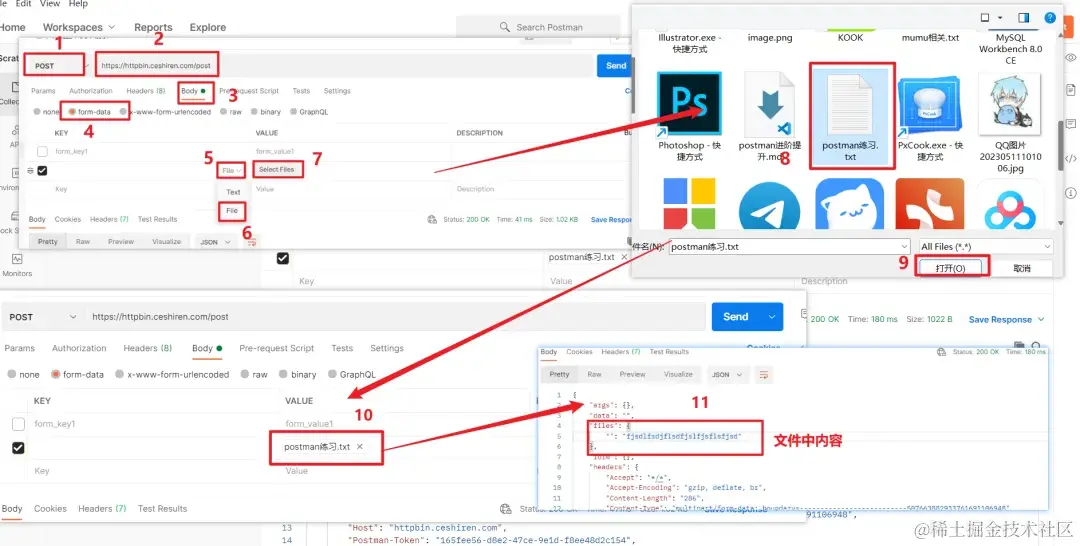
Task: Toggle wrap-lines icon in the blue-bordered response panel
Action: tap(764, 375)
